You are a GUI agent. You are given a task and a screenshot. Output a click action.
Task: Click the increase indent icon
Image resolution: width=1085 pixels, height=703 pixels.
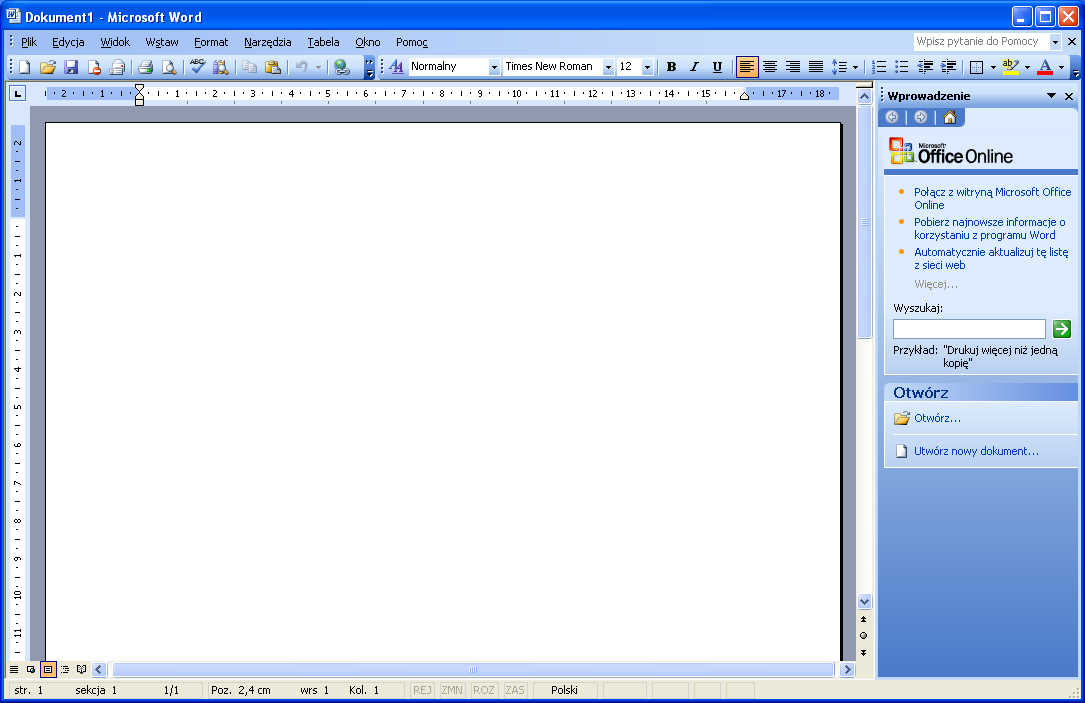(948, 67)
